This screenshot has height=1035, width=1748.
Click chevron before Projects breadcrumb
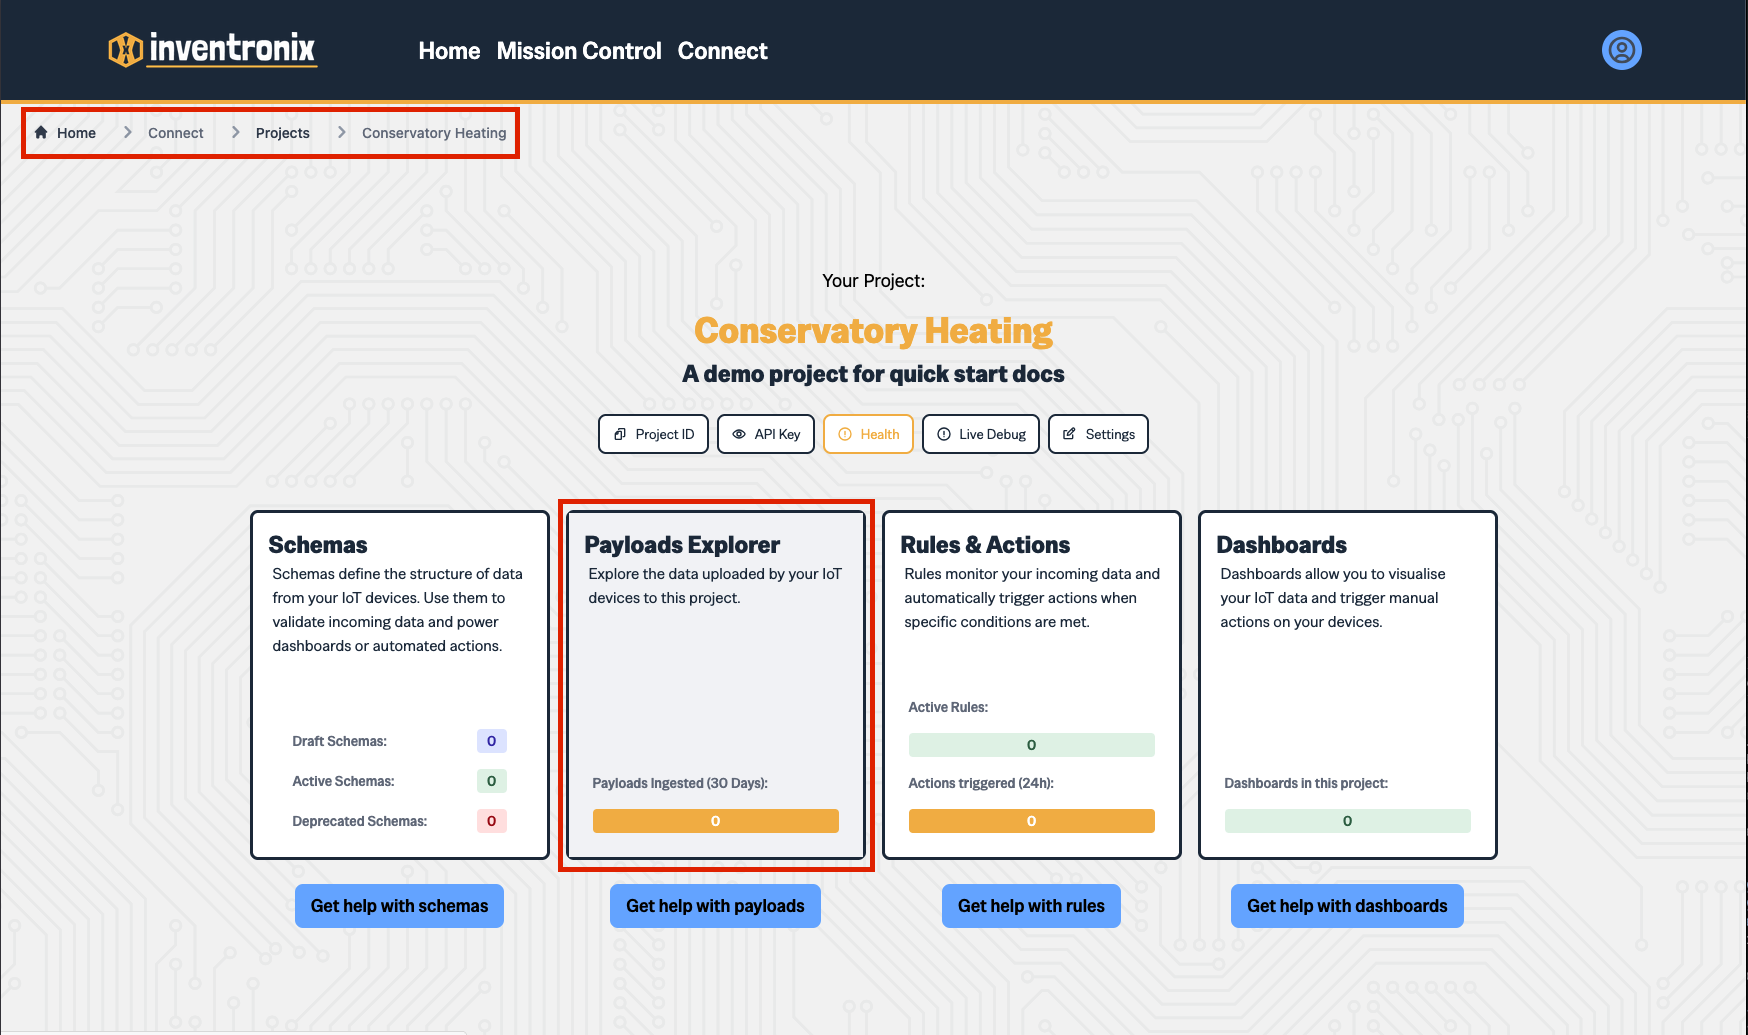click(x=235, y=133)
